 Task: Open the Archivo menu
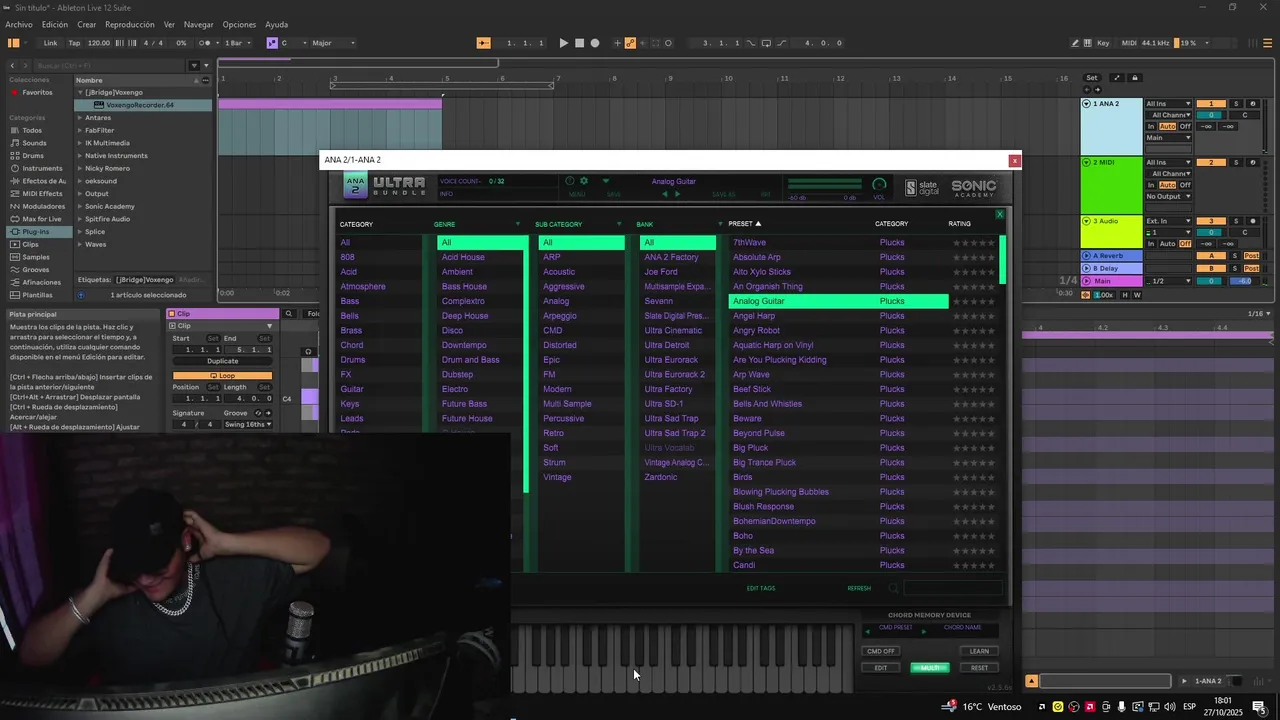click(x=19, y=24)
